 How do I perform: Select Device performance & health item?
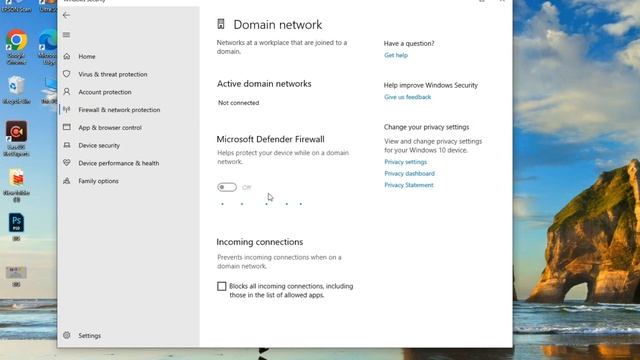pyautogui.click(x=119, y=163)
